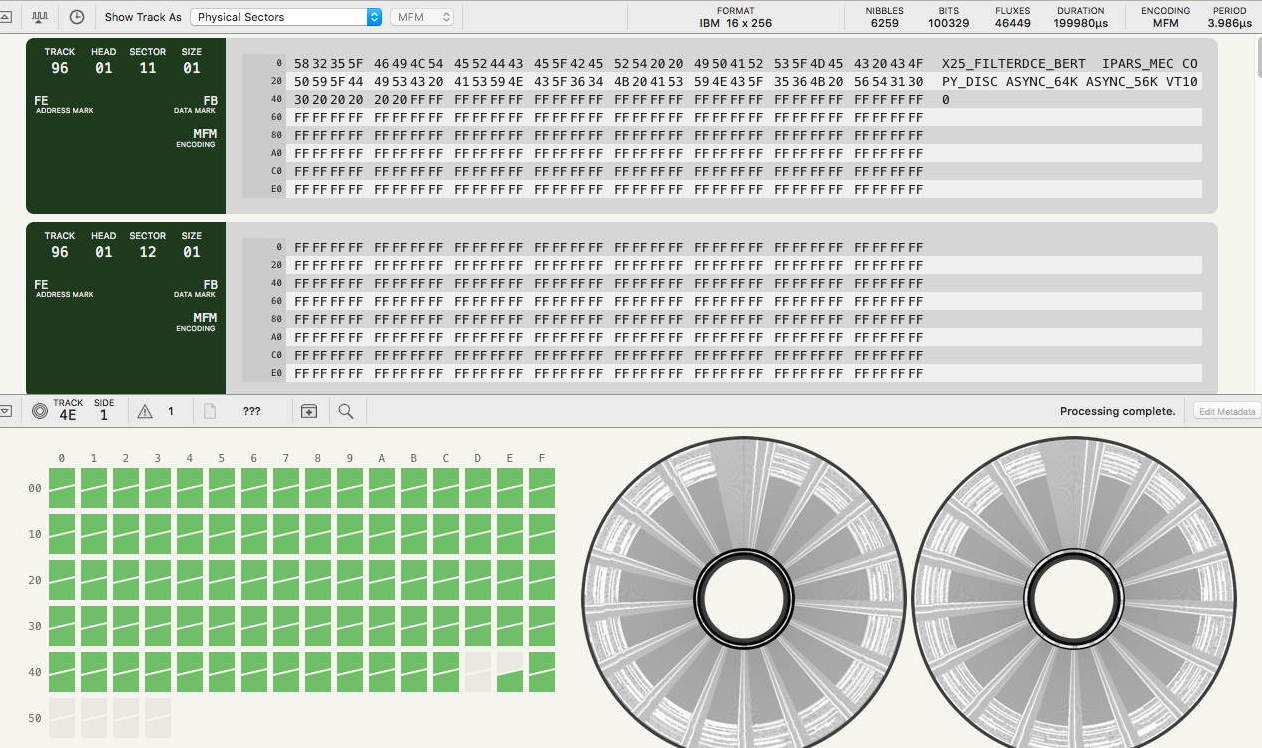Click the sector 12 header panel
The image size is (1262, 748).
[126, 310]
